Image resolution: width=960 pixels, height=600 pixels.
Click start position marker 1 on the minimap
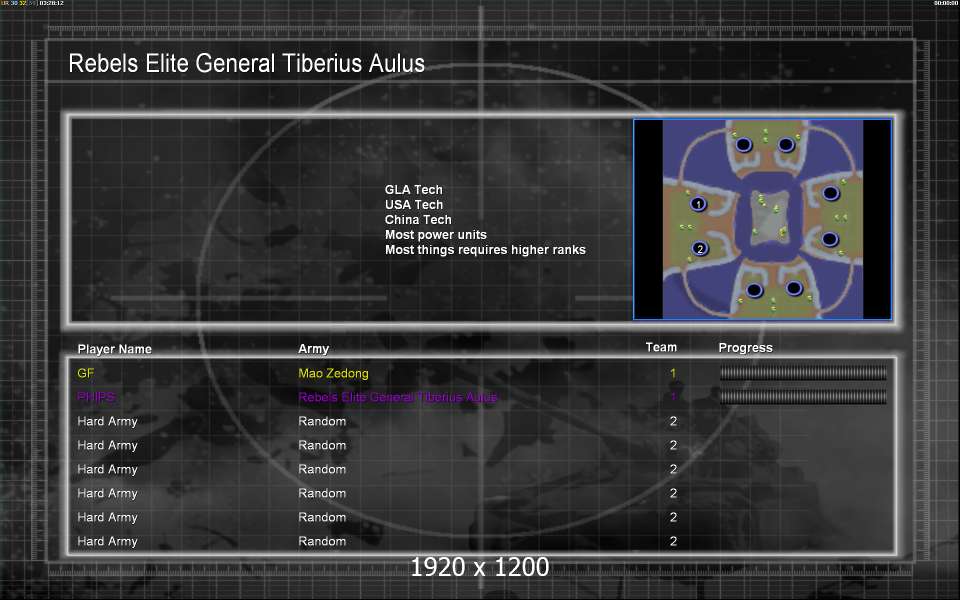[x=699, y=204]
